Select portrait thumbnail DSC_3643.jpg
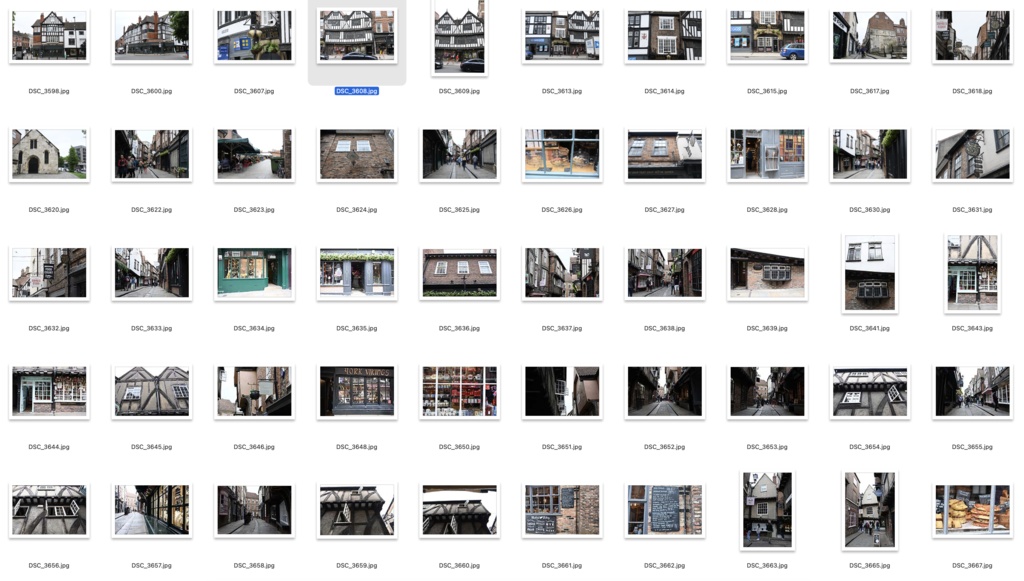 pyautogui.click(x=972, y=274)
